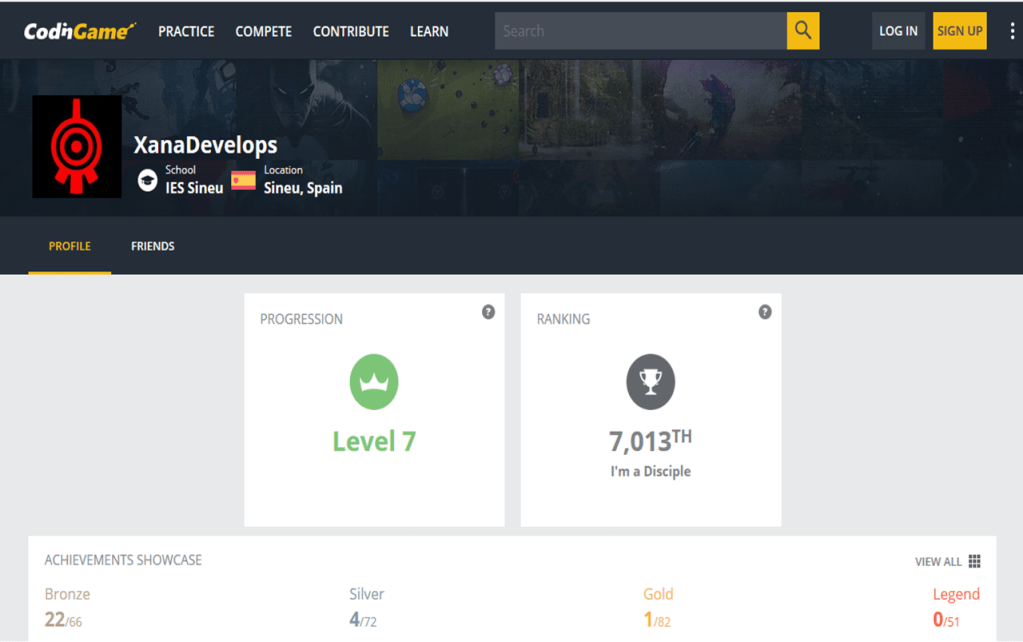Click the green crown level icon

click(374, 382)
